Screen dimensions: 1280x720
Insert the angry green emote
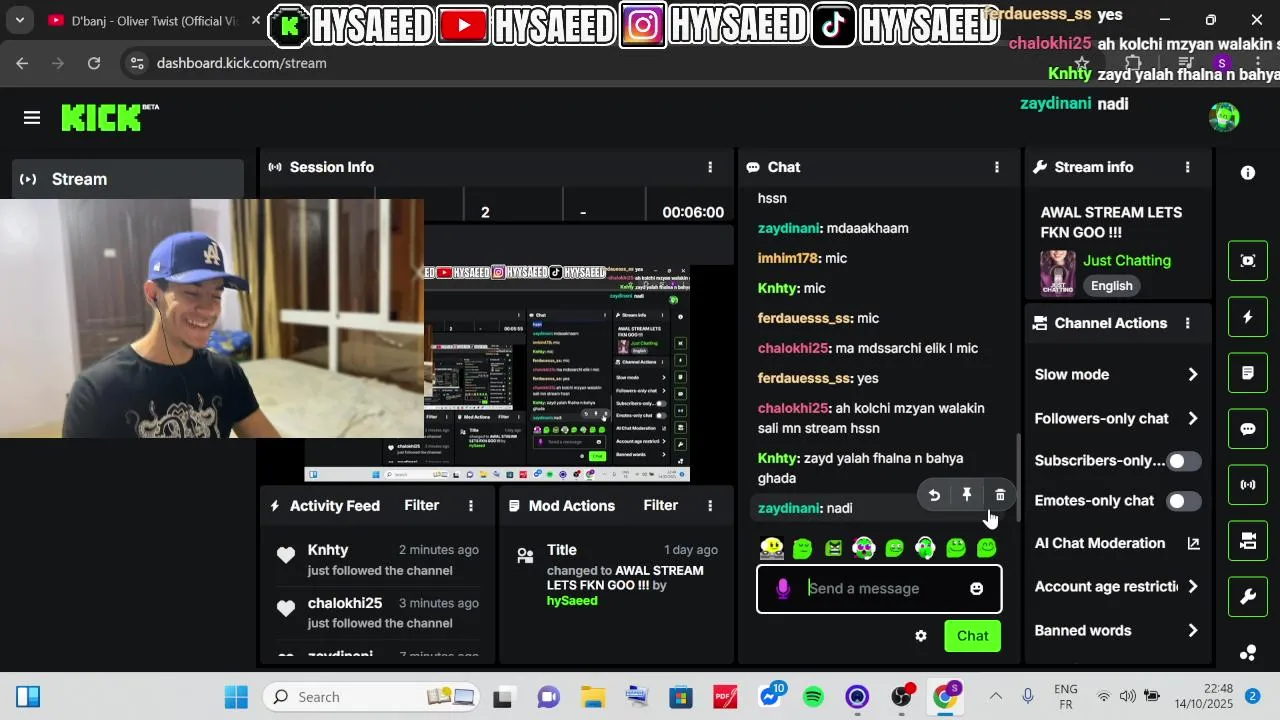pyautogui.click(x=833, y=548)
